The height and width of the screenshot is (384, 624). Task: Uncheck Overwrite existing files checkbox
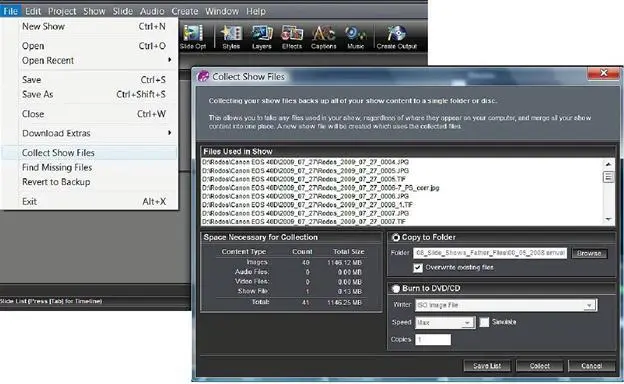click(x=417, y=268)
